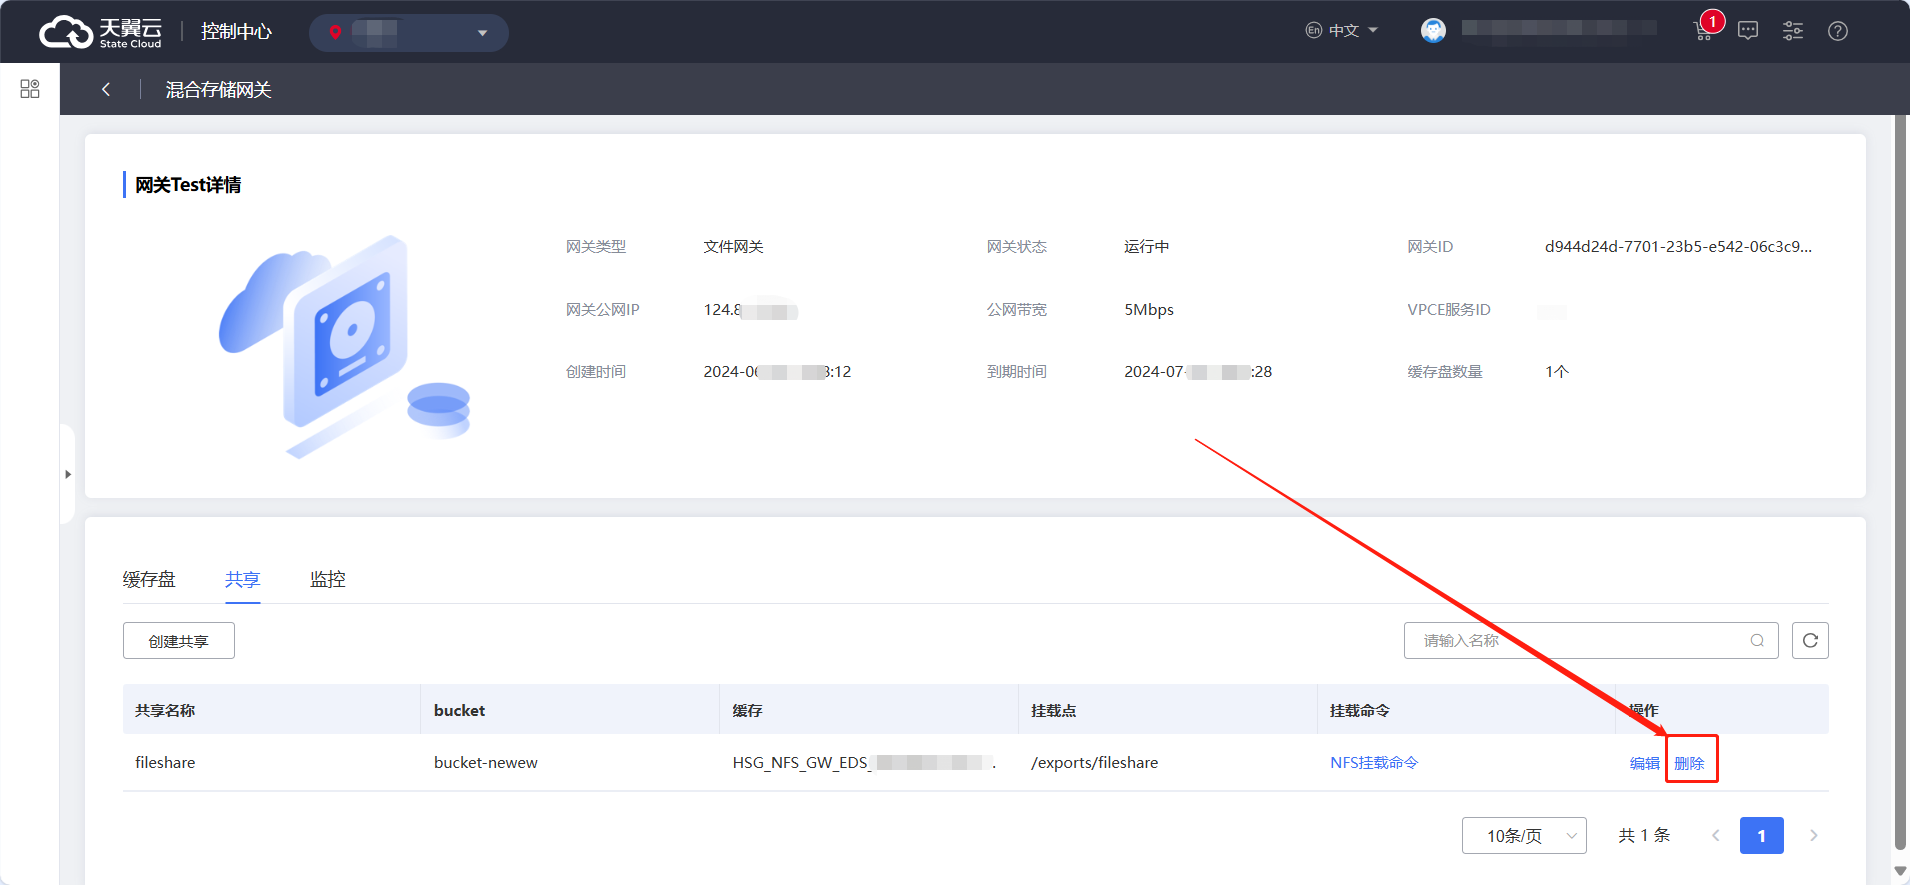Switch to the 缓存盘 tab
Screen dimensions: 1910x885
tap(149, 579)
